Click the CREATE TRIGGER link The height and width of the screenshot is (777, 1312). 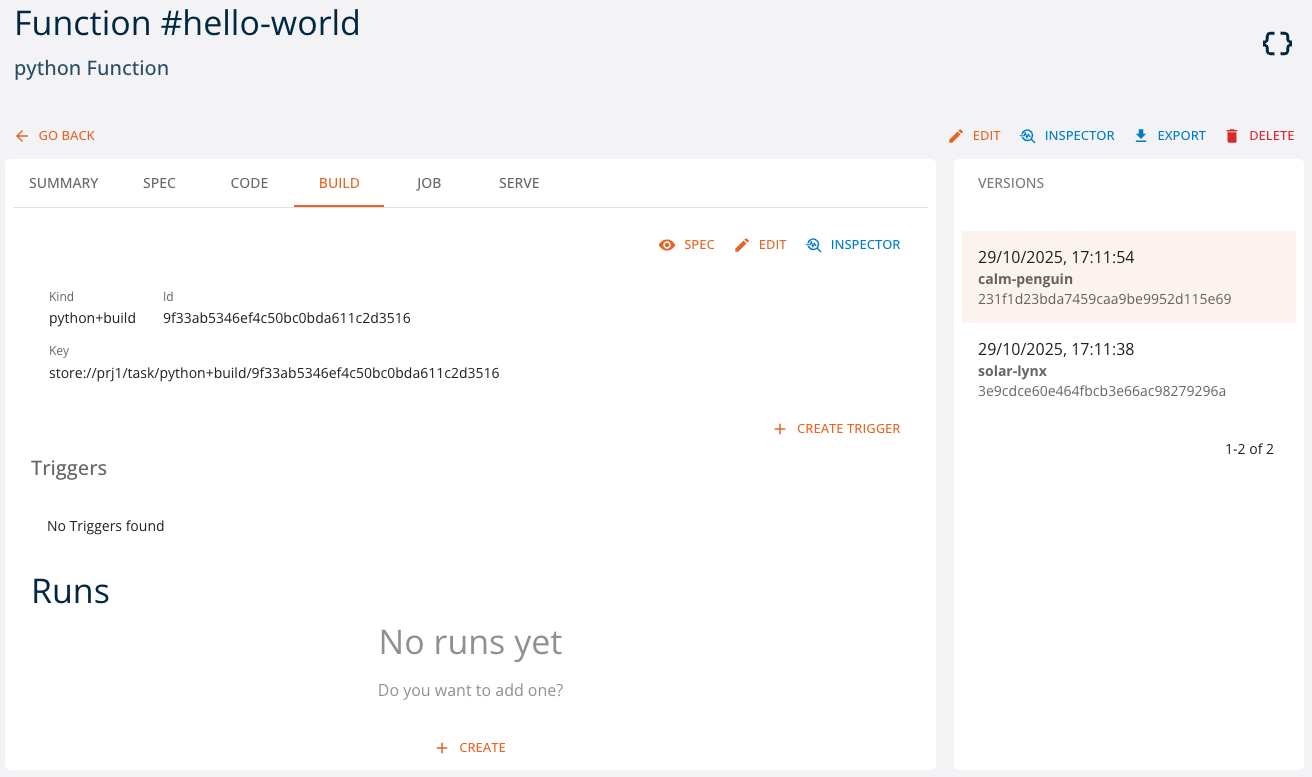tap(848, 428)
